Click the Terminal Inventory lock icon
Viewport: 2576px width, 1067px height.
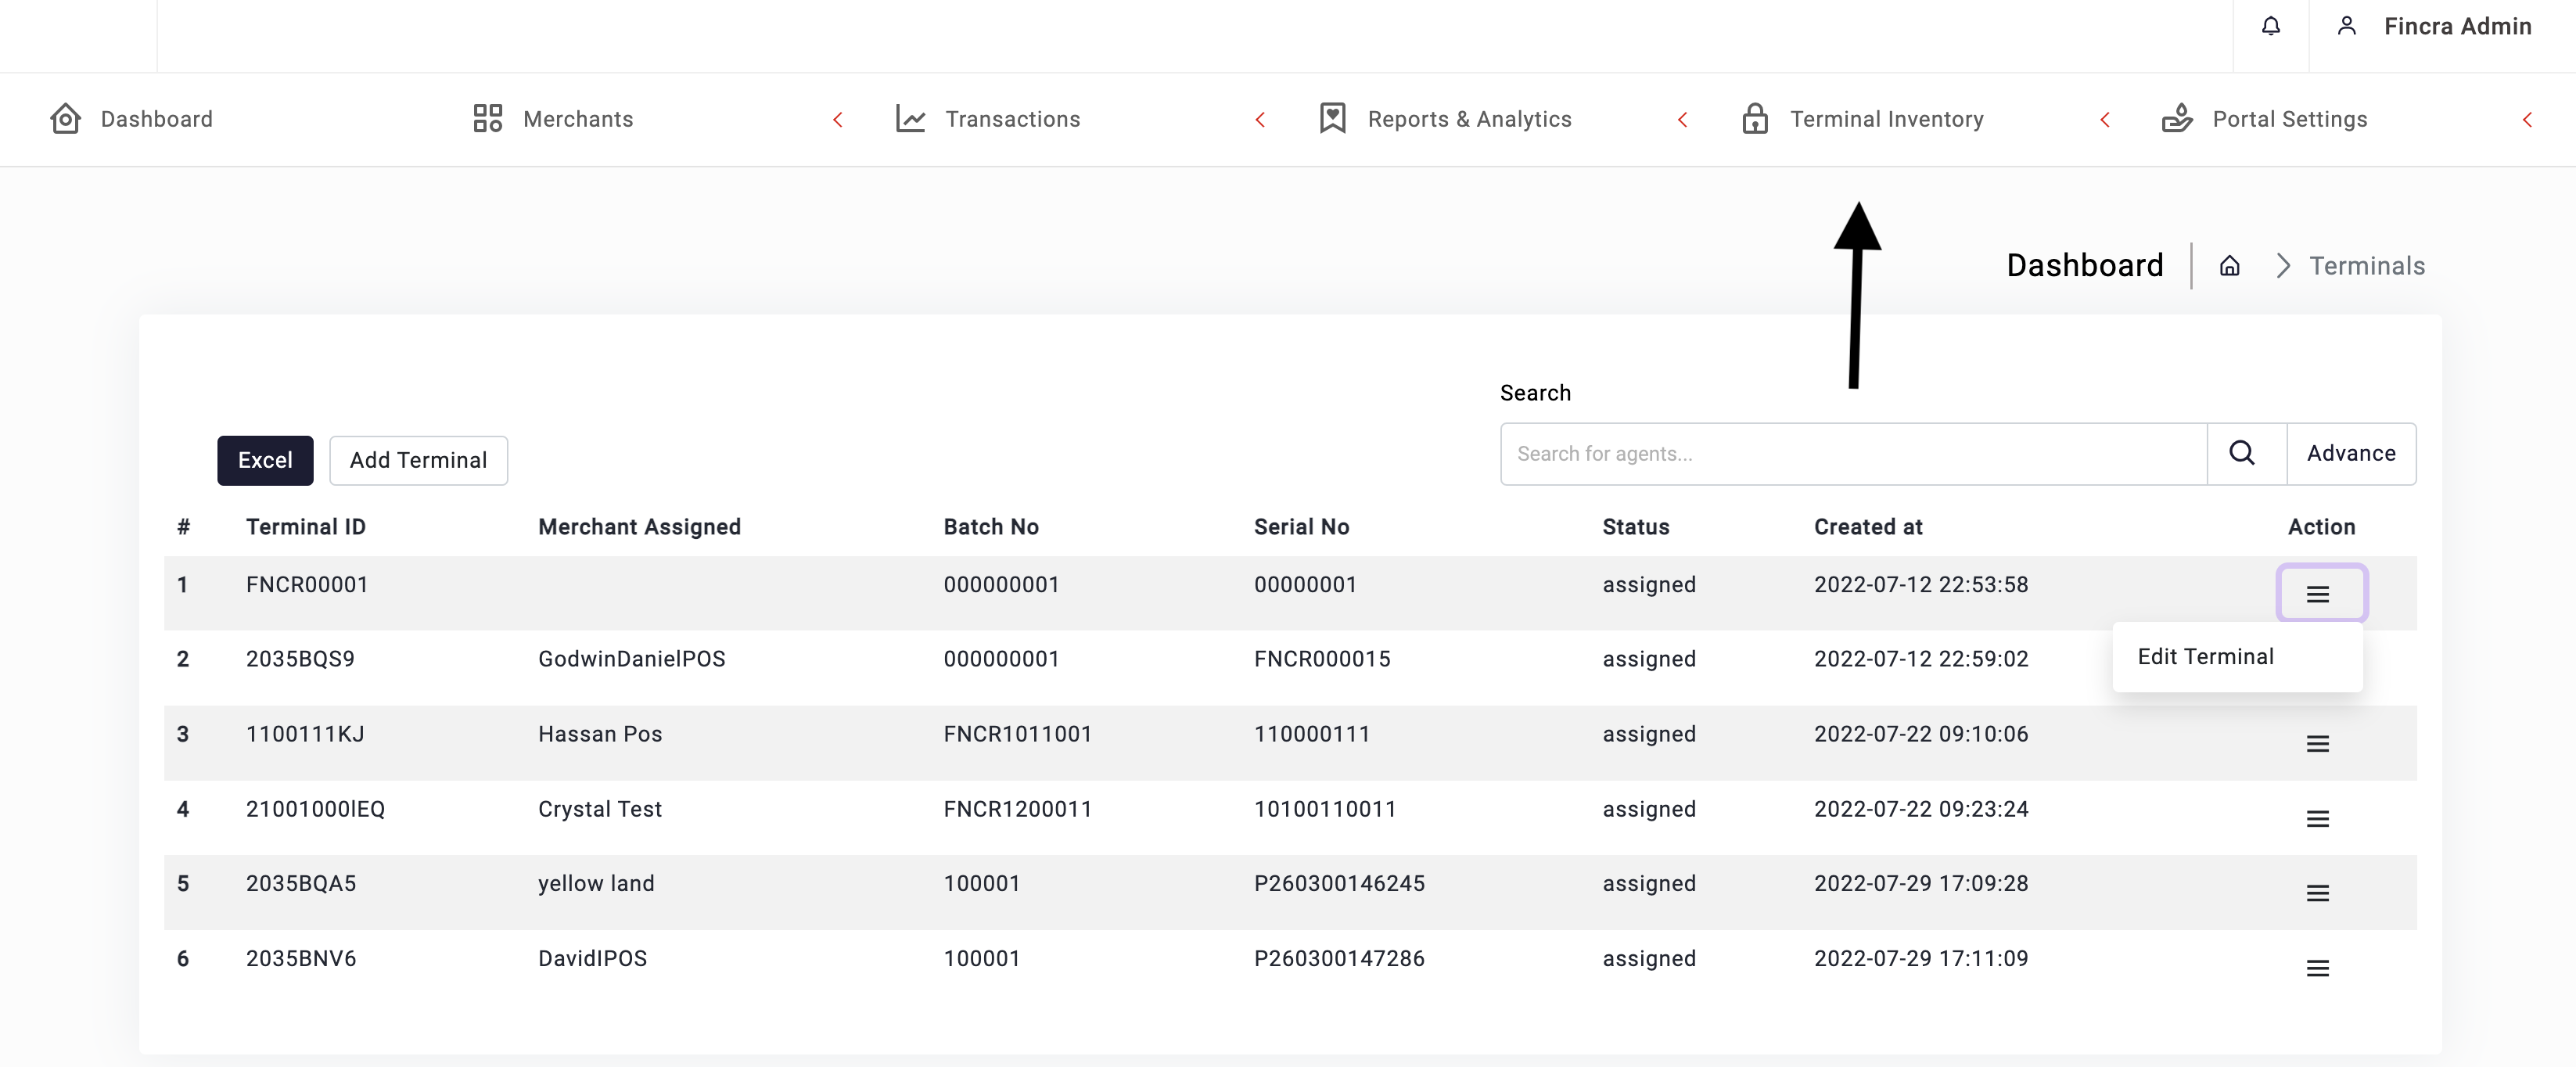(x=1755, y=119)
